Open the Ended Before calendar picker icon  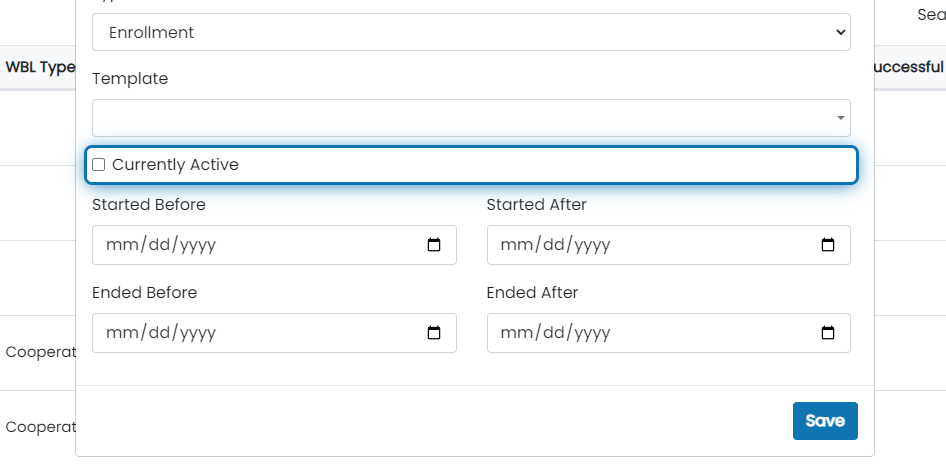[434, 333]
